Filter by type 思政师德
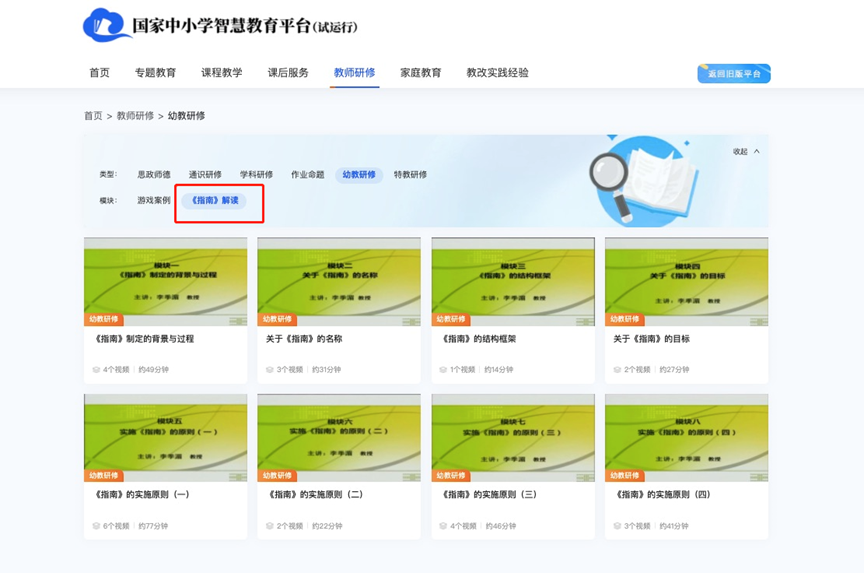The width and height of the screenshot is (864, 573). coord(154,175)
